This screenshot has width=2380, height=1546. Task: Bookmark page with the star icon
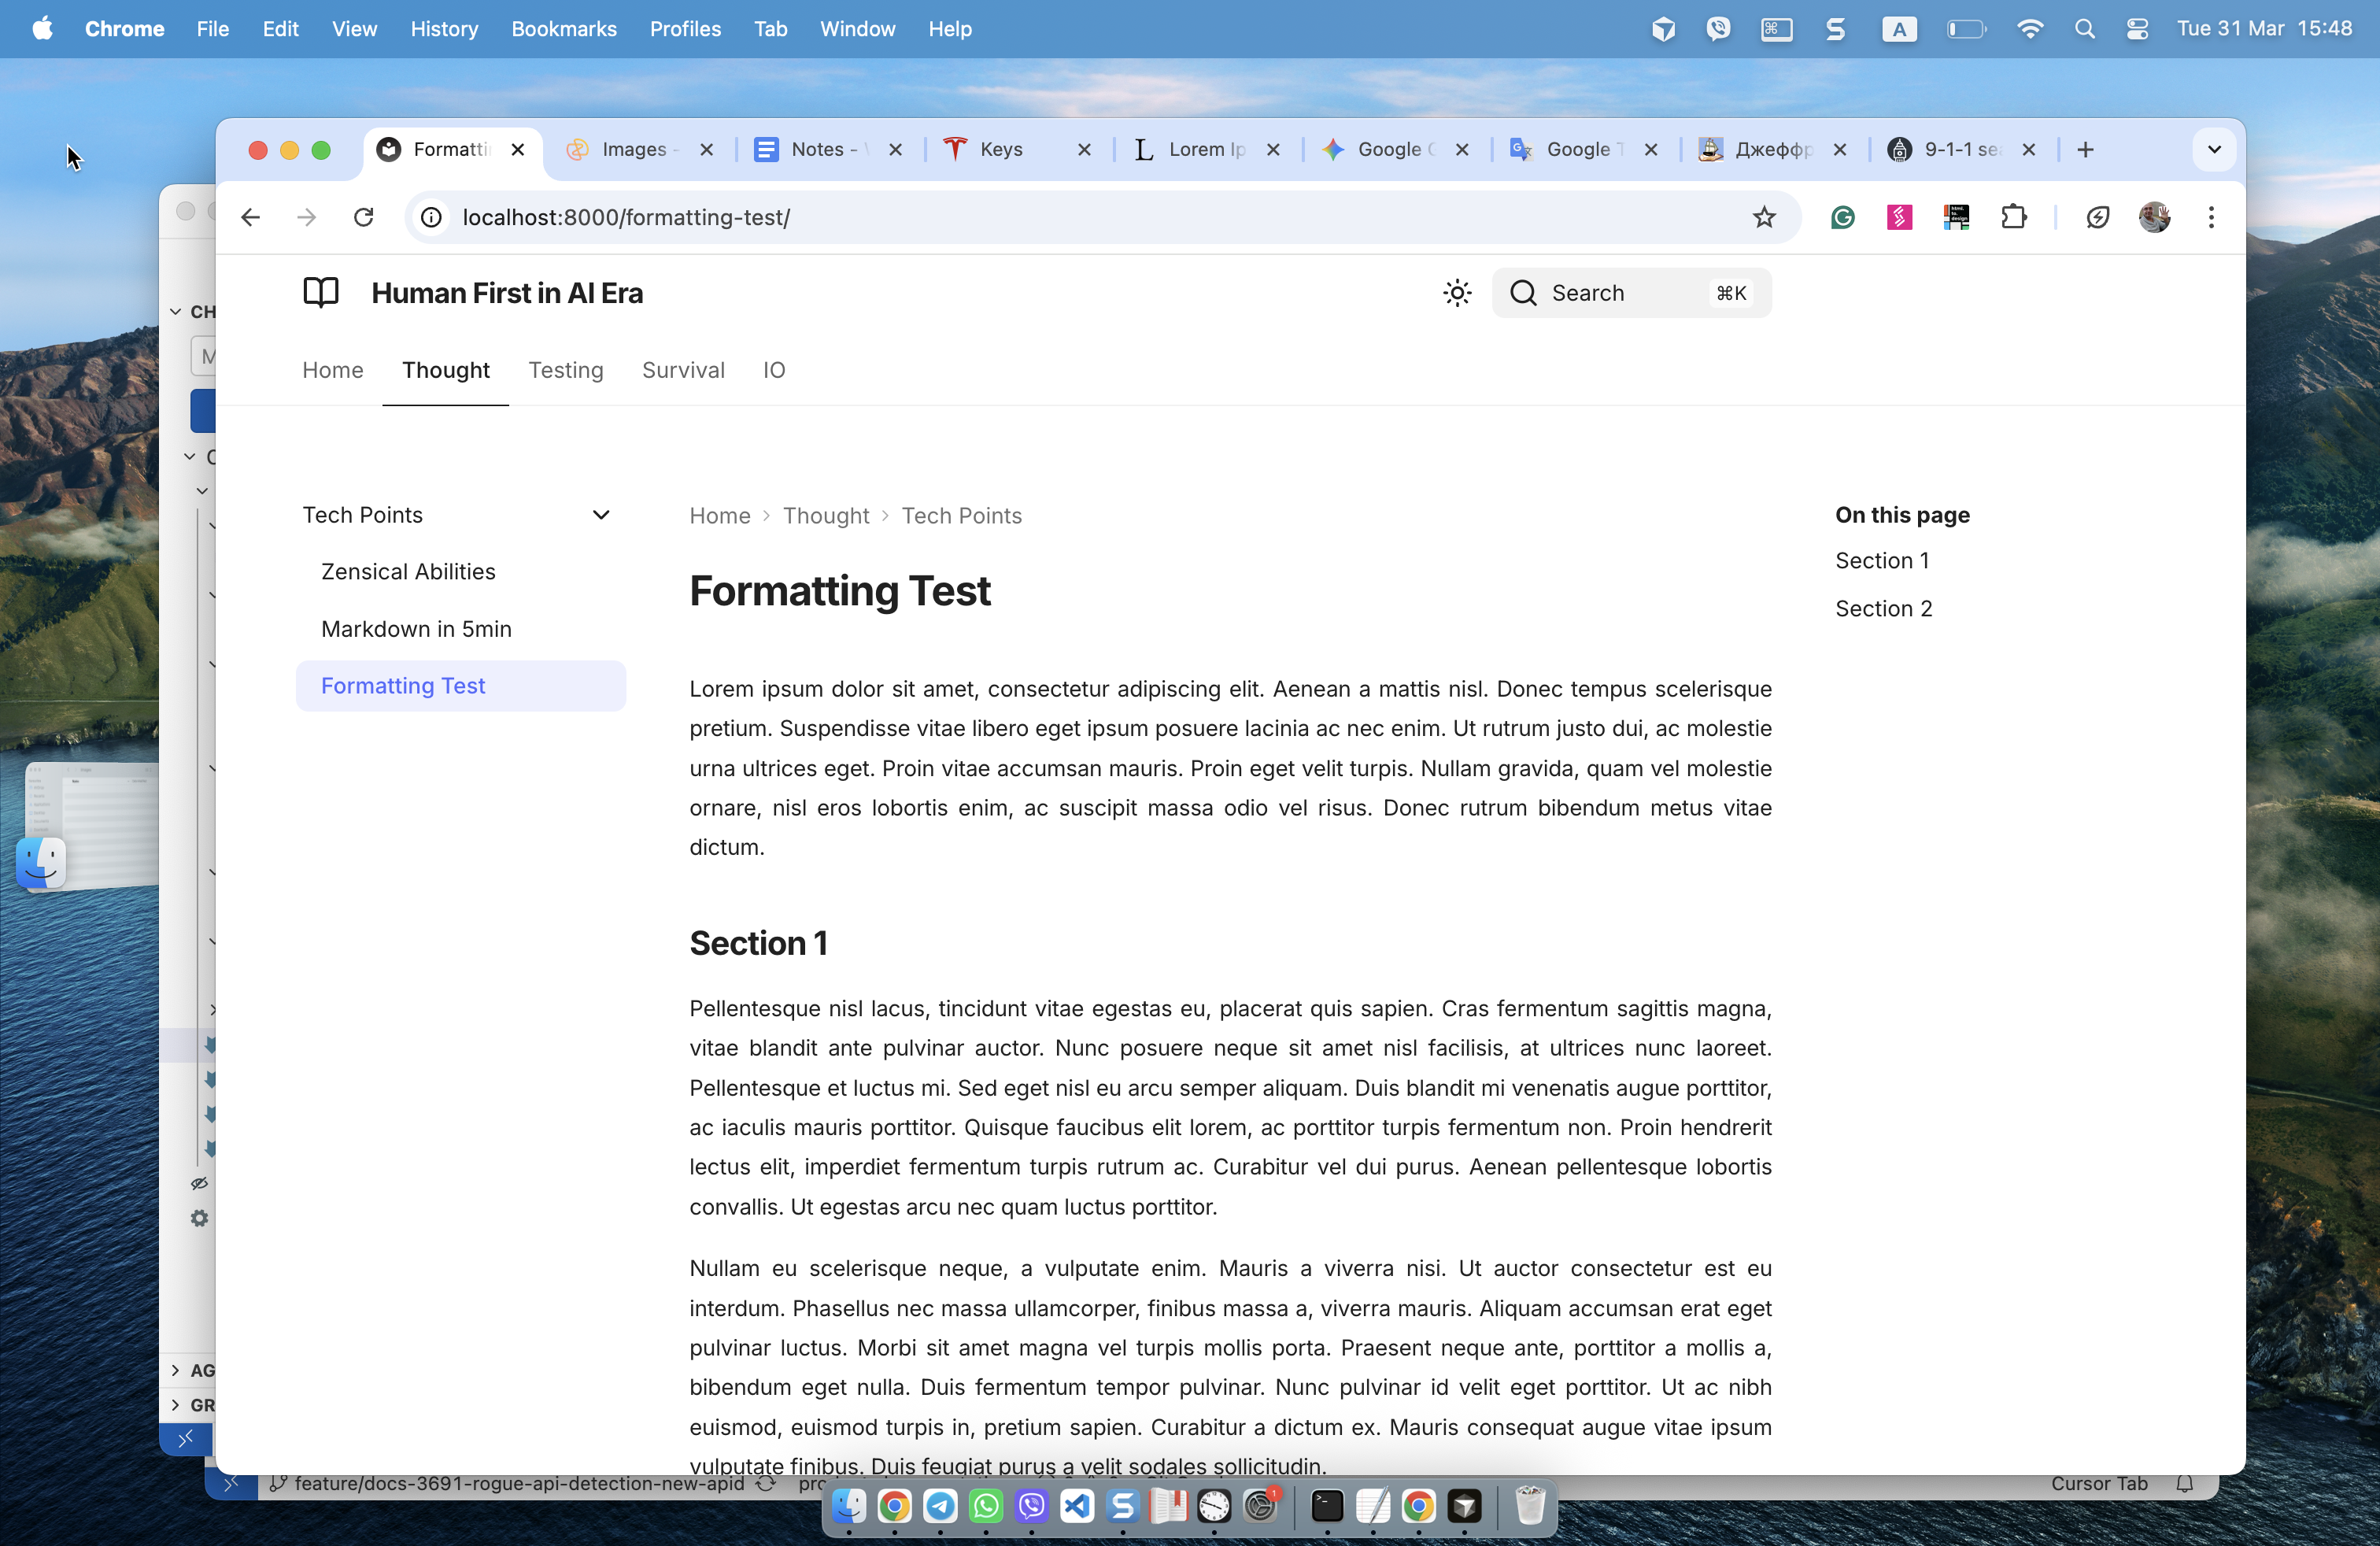(1764, 217)
